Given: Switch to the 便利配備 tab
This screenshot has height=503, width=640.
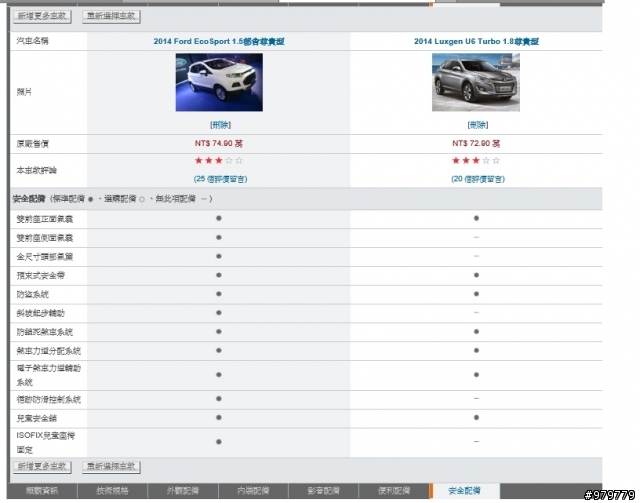Looking at the screenshot, I should 394,491.
